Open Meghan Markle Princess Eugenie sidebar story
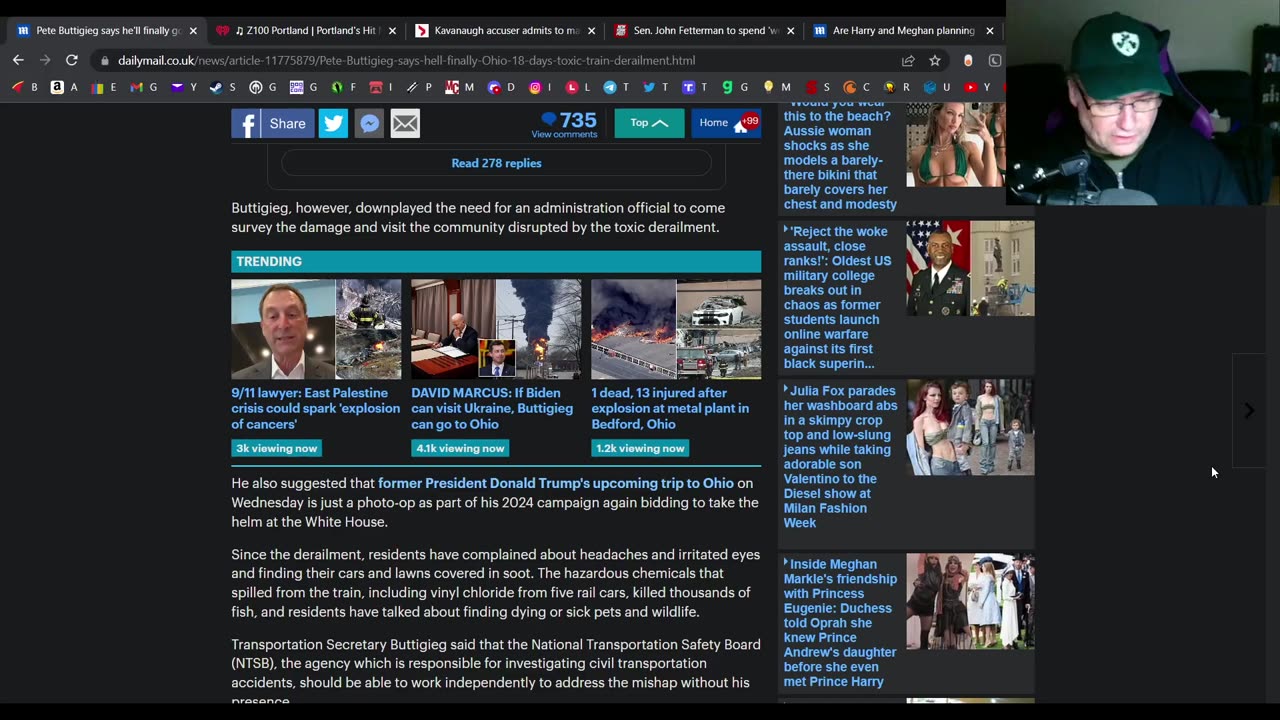Image resolution: width=1280 pixels, height=720 pixels. coord(840,623)
